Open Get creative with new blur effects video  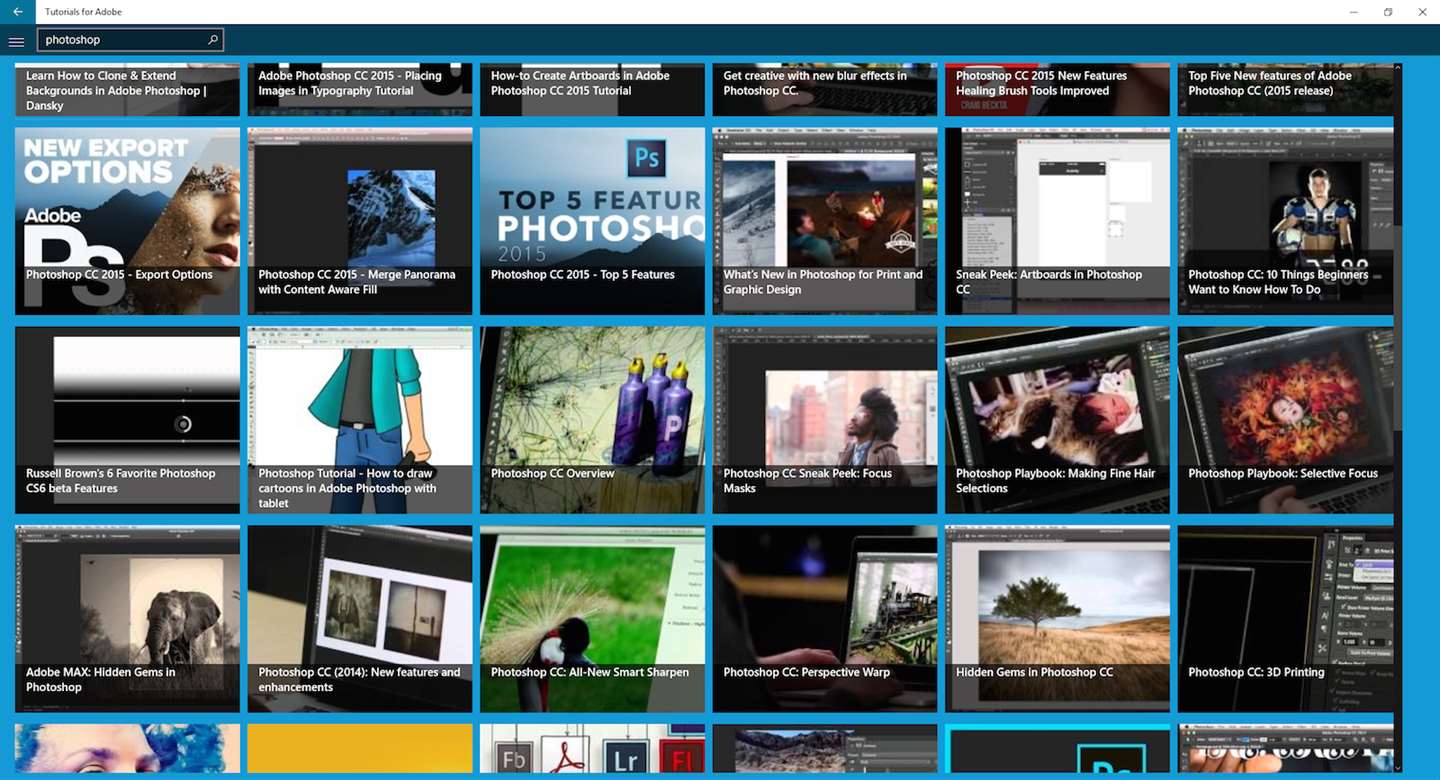(825, 90)
